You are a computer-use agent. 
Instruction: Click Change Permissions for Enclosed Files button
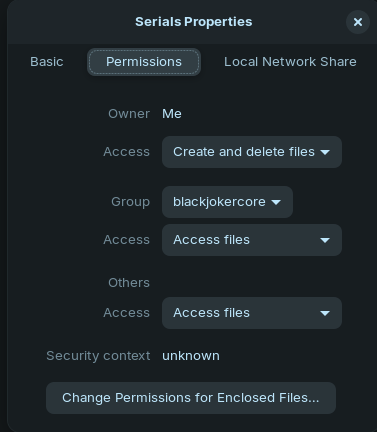pyautogui.click(x=191, y=398)
